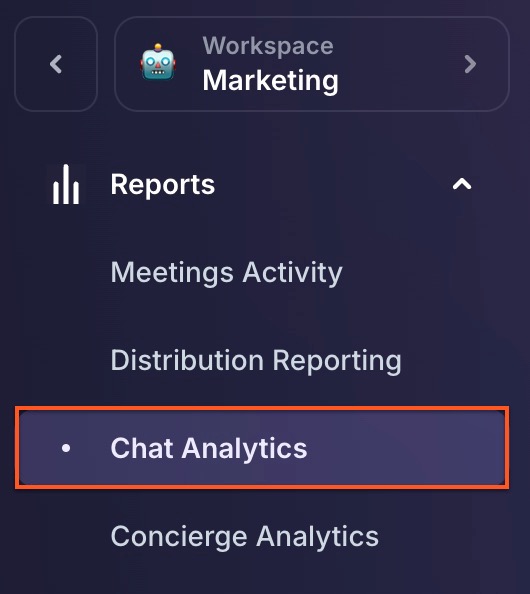
Task: Click the word Analytics in Chat Analytics
Action: point(244,448)
